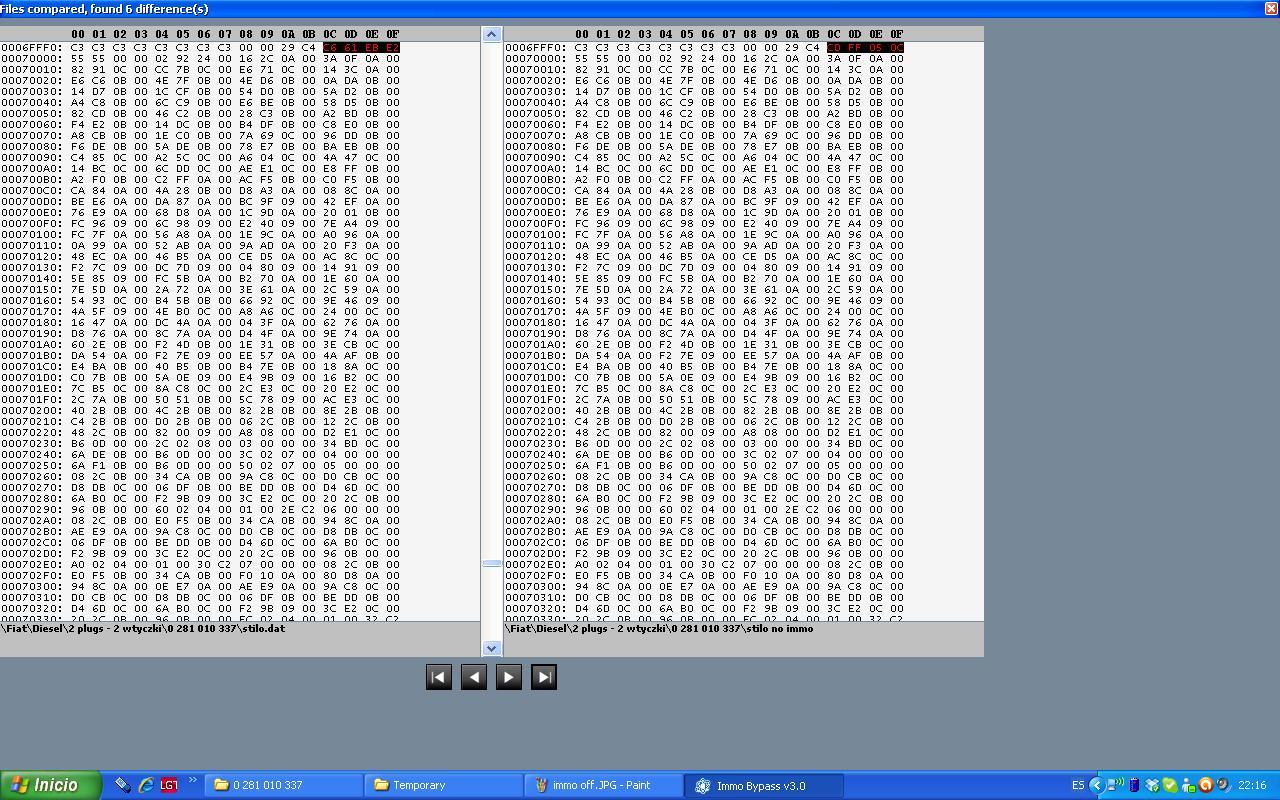
Task: Click address 00070100 in the left pane
Action: tap(31, 234)
